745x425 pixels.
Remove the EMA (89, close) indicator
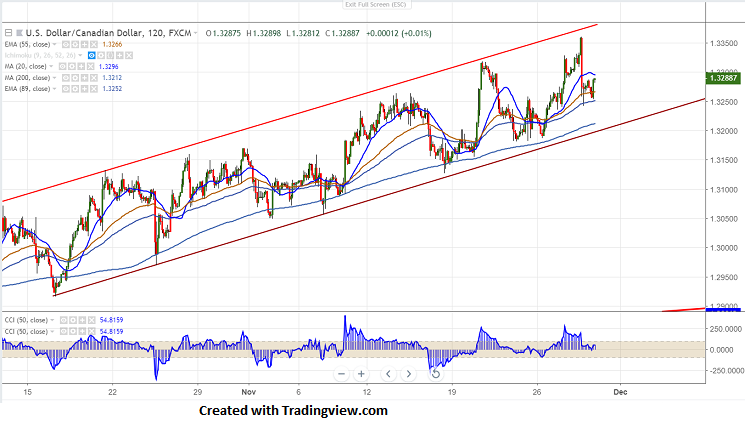tap(94, 88)
